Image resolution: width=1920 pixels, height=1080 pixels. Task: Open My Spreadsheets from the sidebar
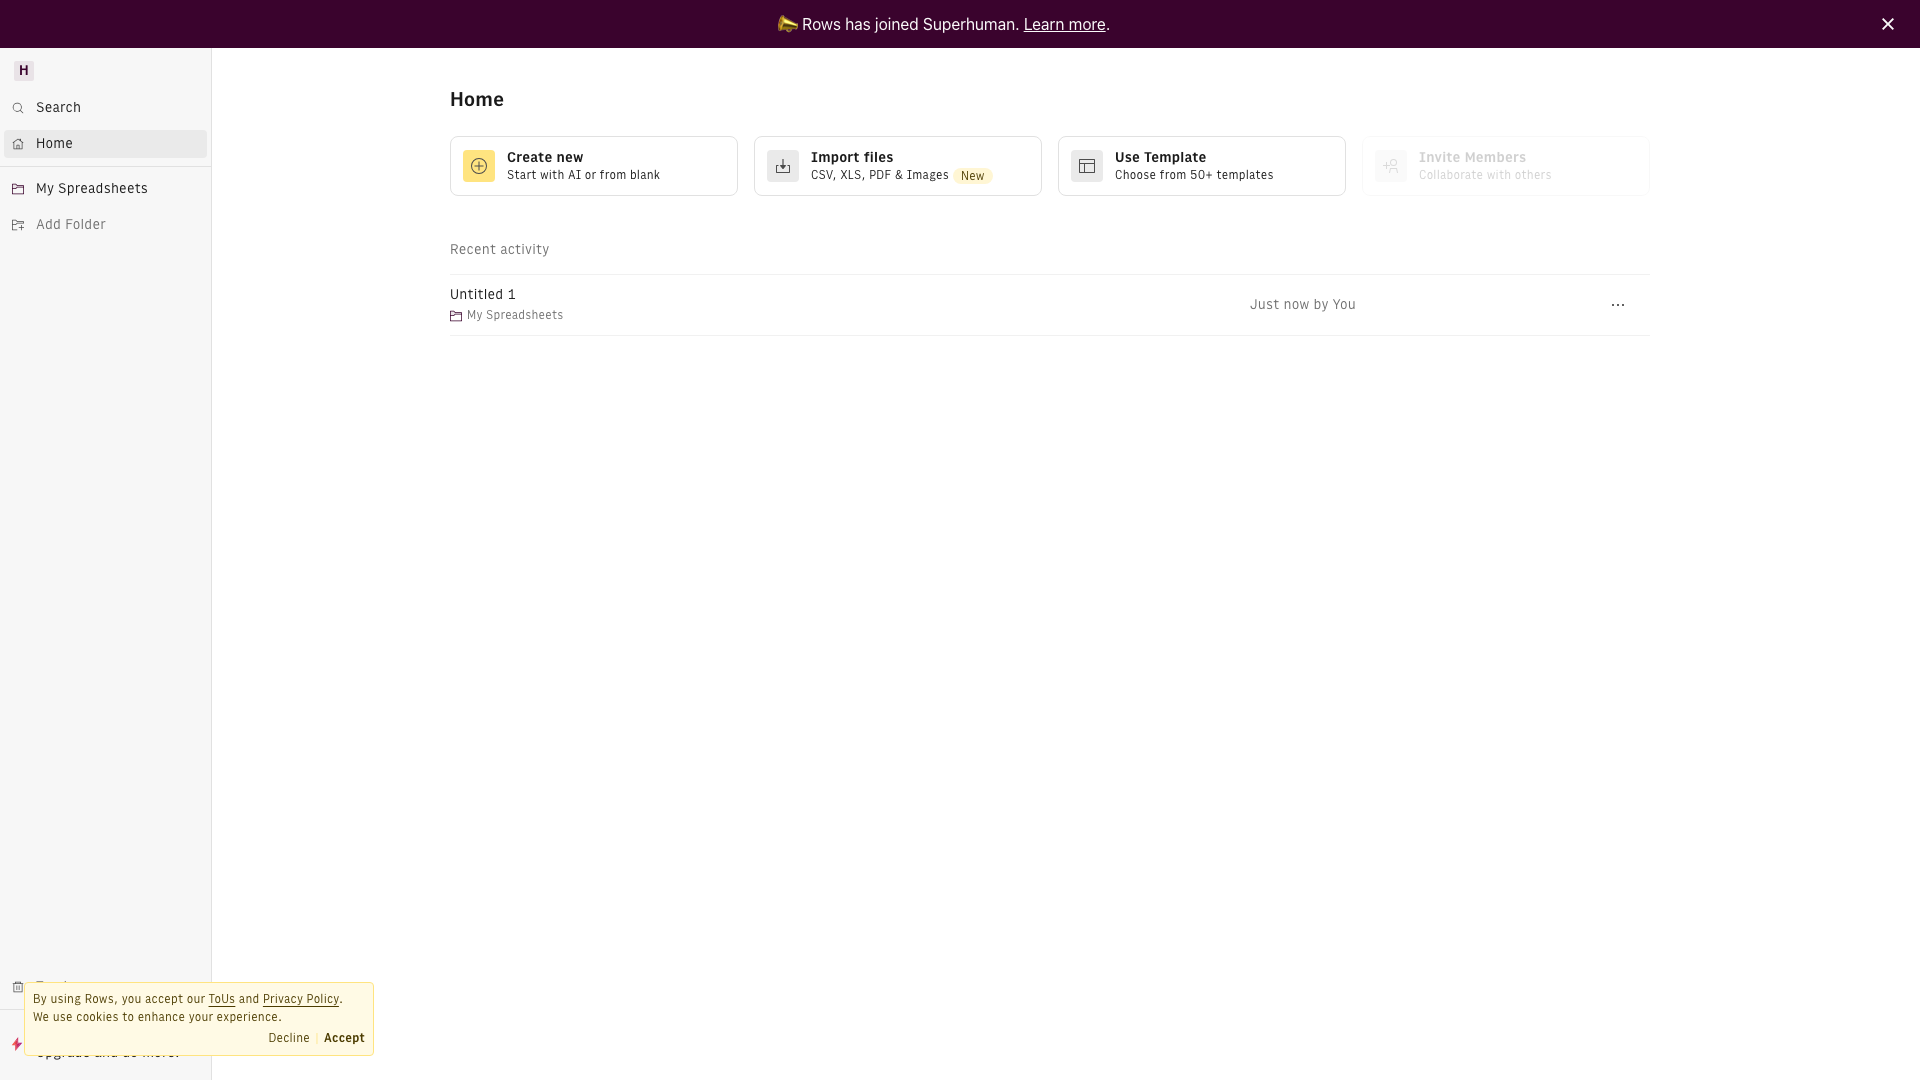[93, 188]
